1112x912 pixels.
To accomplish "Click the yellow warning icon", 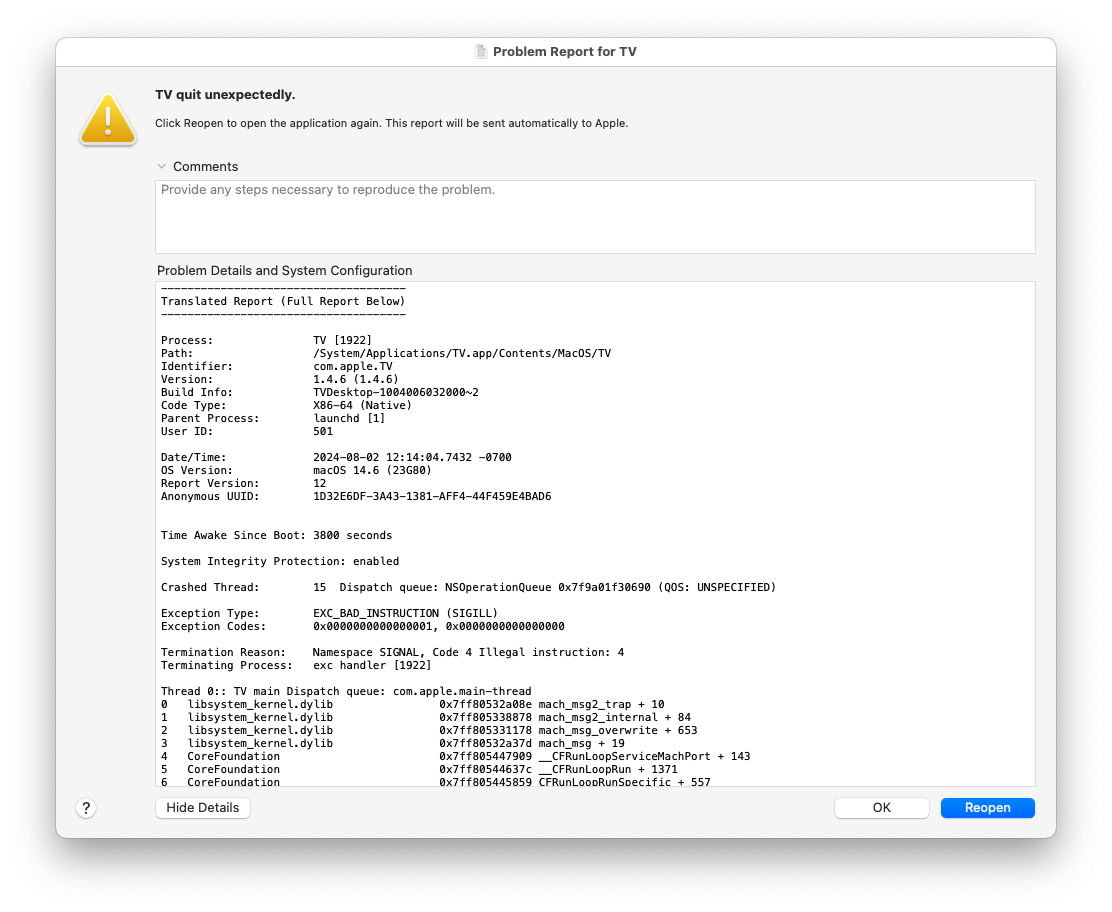I will [108, 119].
